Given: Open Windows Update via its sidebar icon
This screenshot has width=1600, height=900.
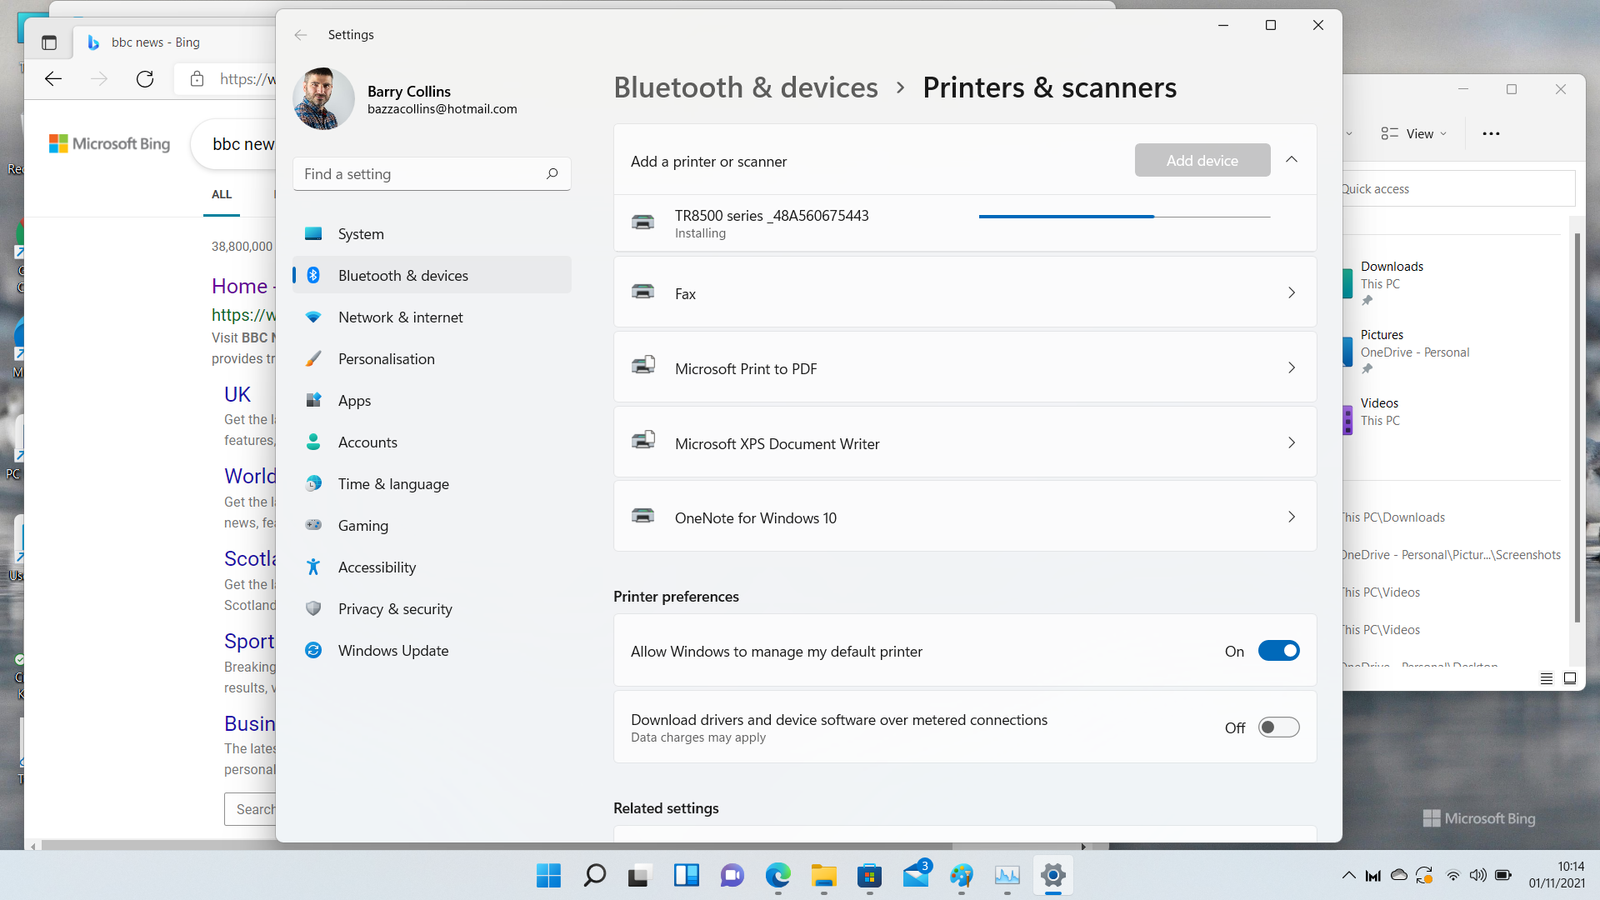Looking at the screenshot, I should (314, 650).
